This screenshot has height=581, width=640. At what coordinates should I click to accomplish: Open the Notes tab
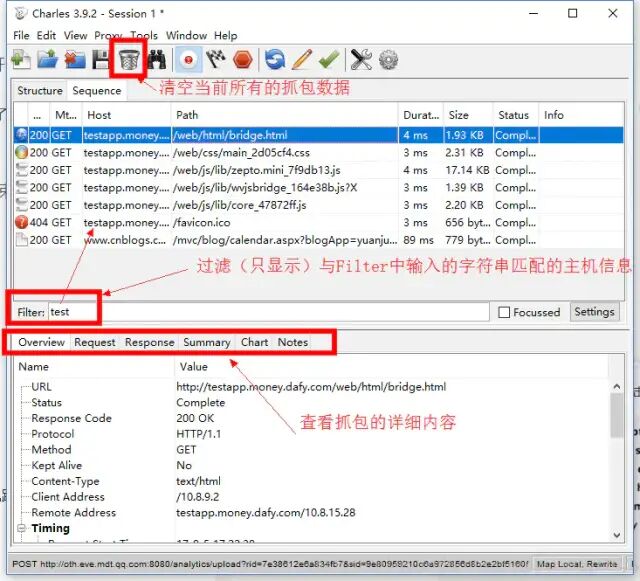[x=293, y=342]
